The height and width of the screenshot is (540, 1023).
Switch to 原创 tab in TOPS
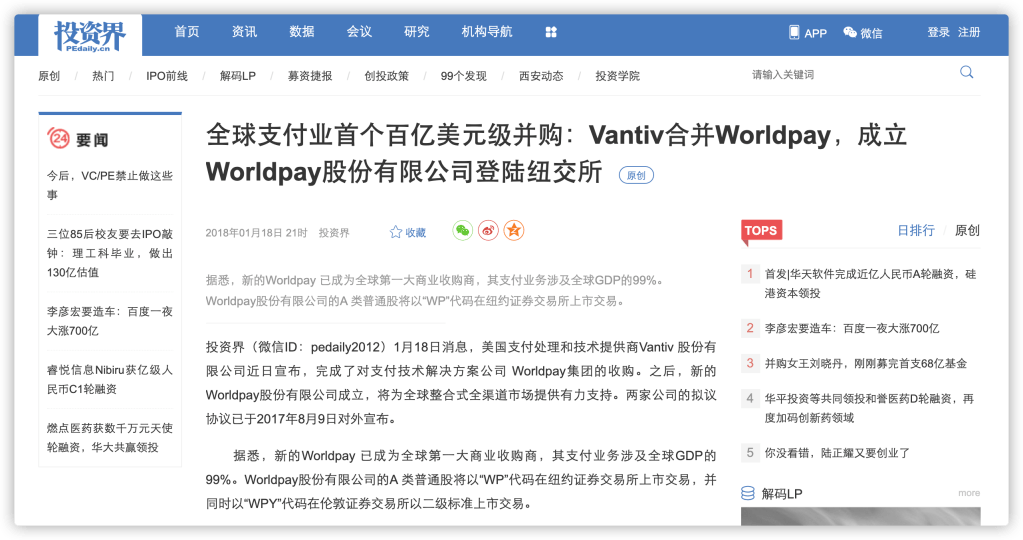[x=967, y=230]
